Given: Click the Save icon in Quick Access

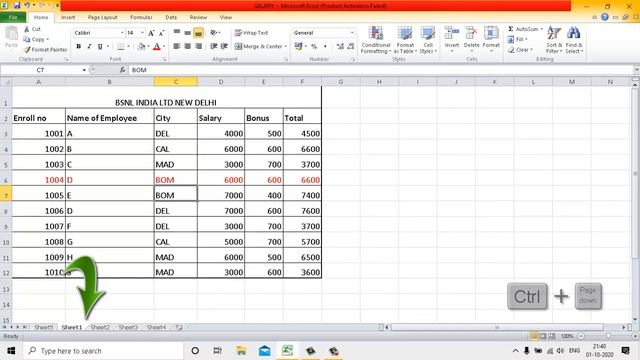Looking at the screenshot, I should [x=17, y=6].
